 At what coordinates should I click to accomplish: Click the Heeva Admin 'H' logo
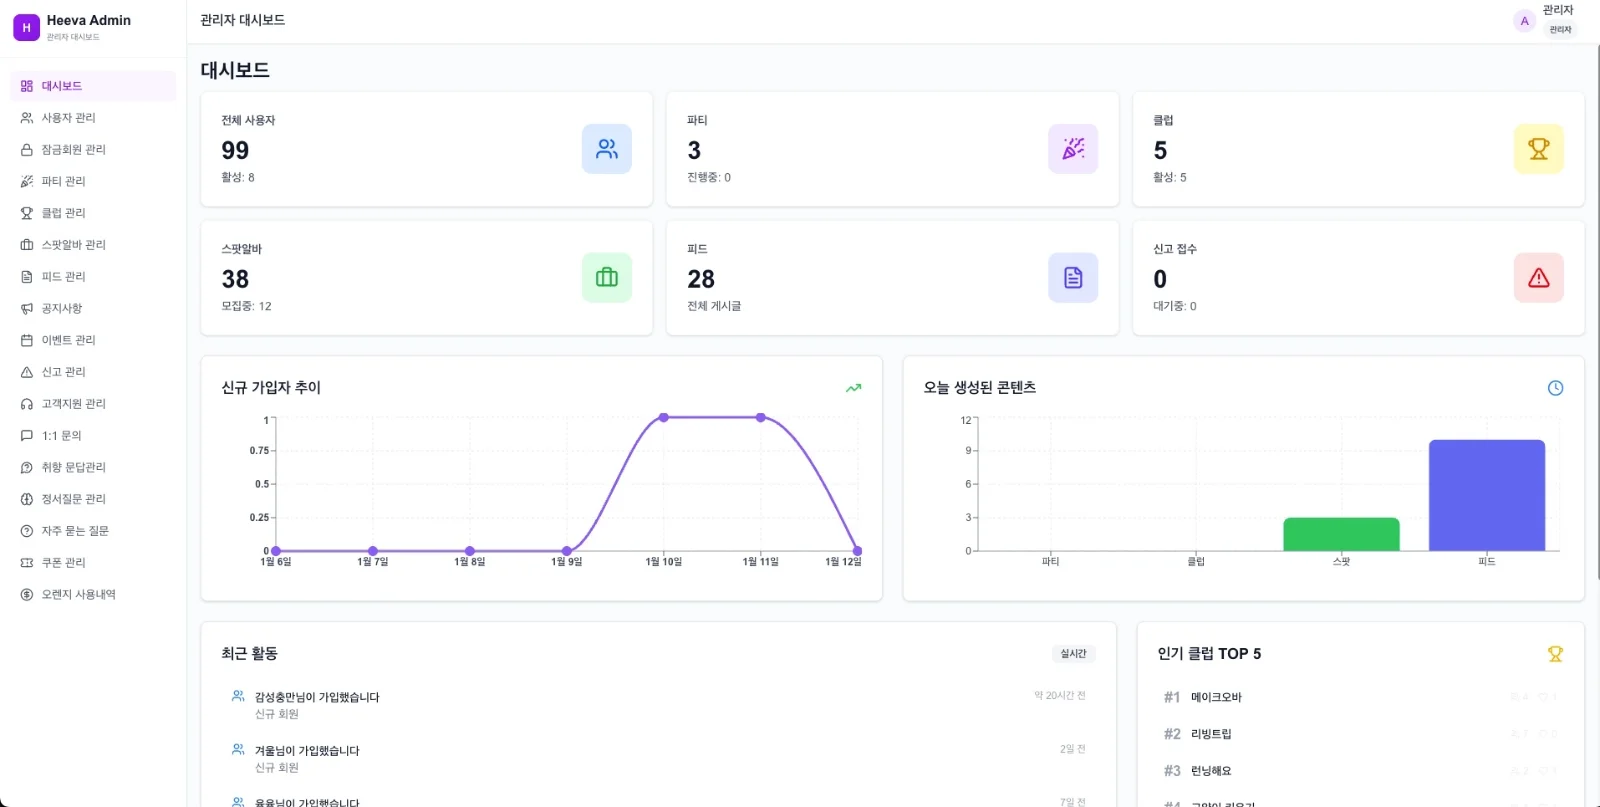[x=26, y=28]
